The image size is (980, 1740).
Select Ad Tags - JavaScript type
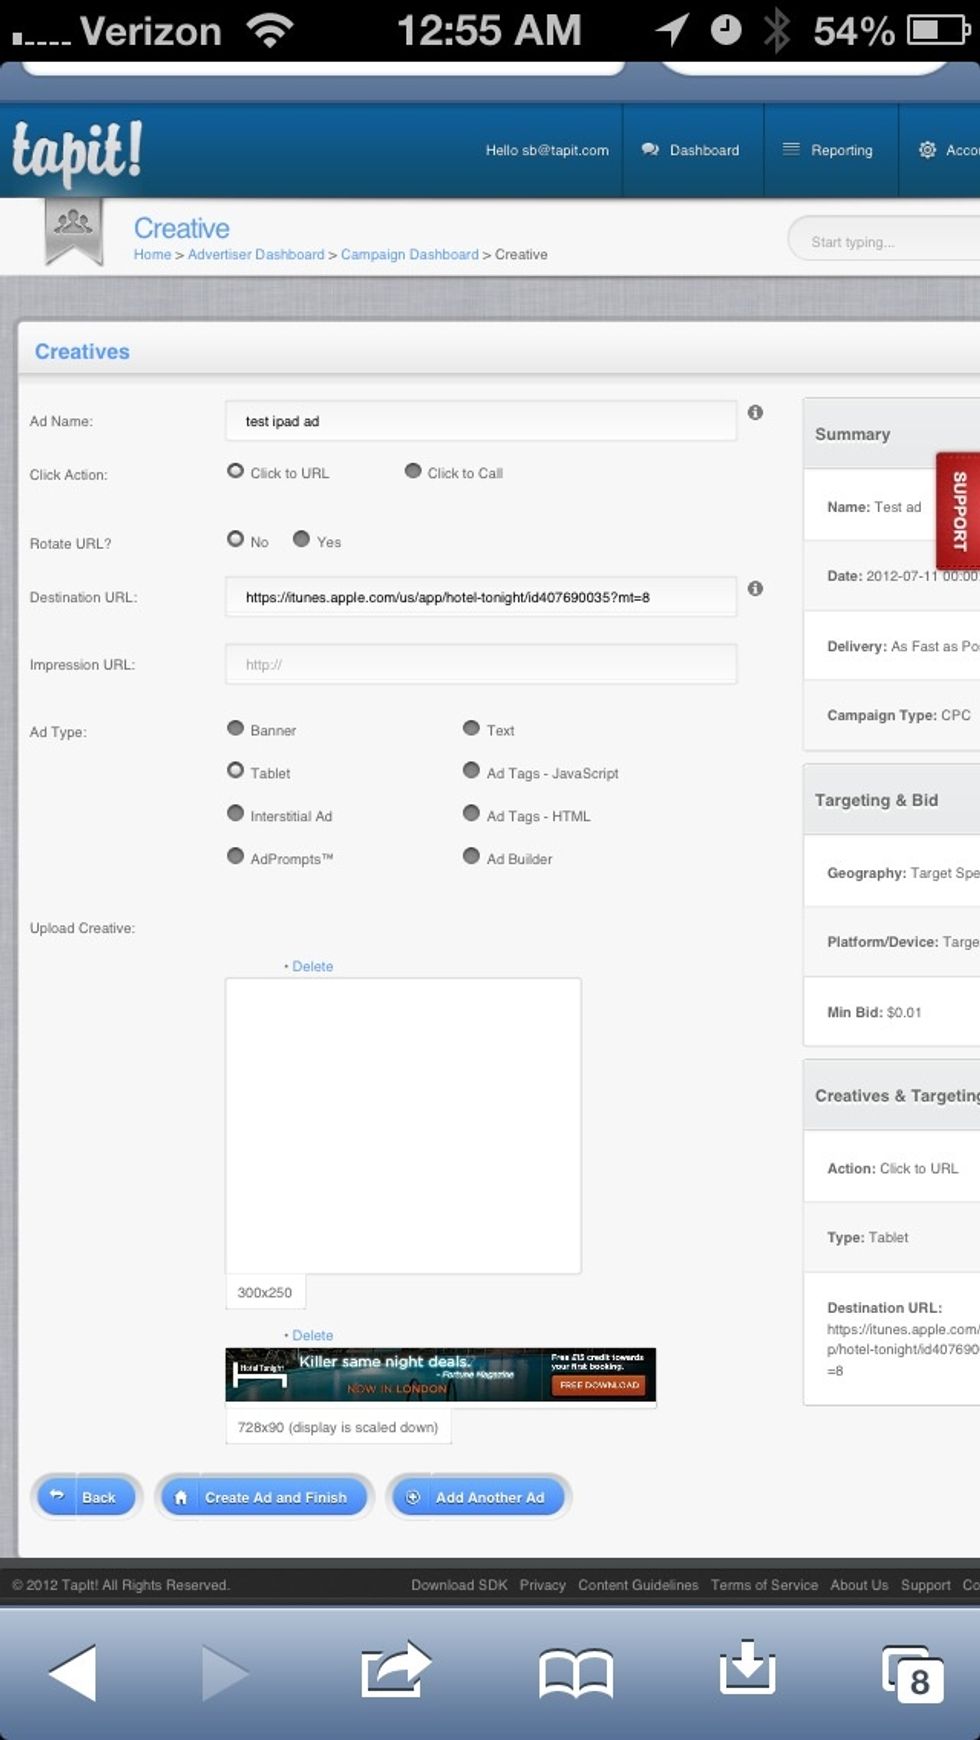tap(471, 770)
